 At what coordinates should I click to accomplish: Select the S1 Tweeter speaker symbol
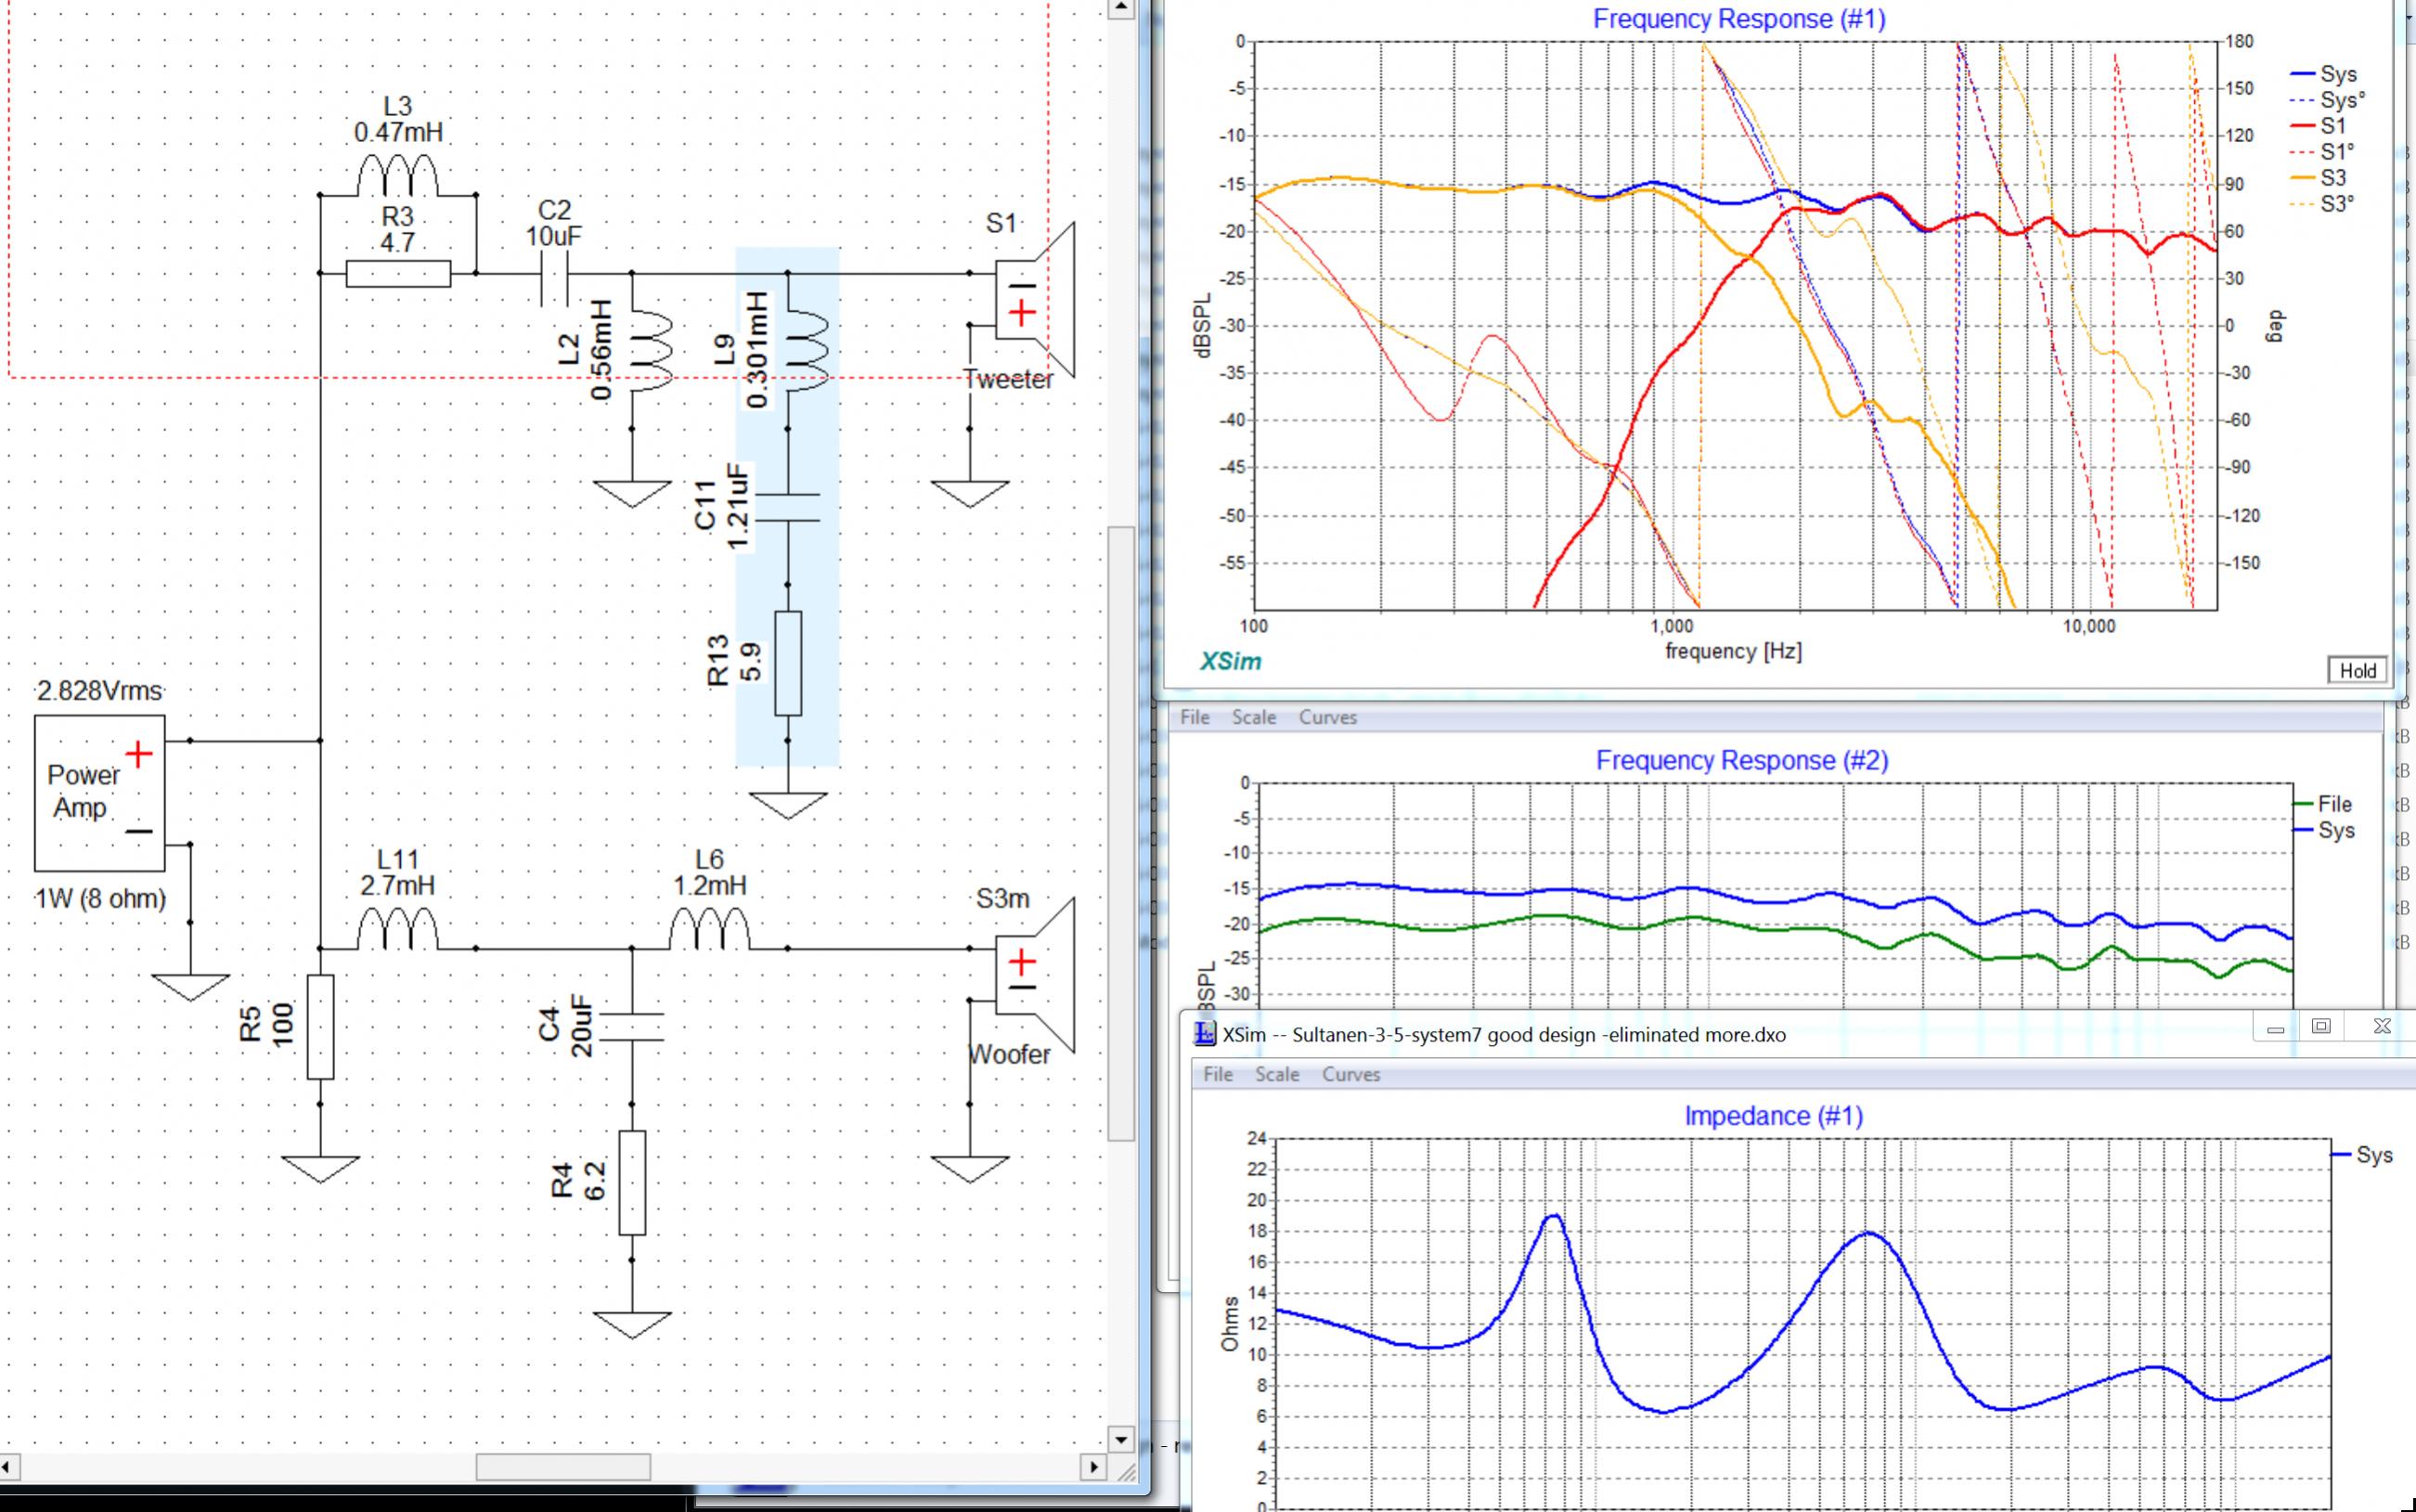pos(1034,299)
